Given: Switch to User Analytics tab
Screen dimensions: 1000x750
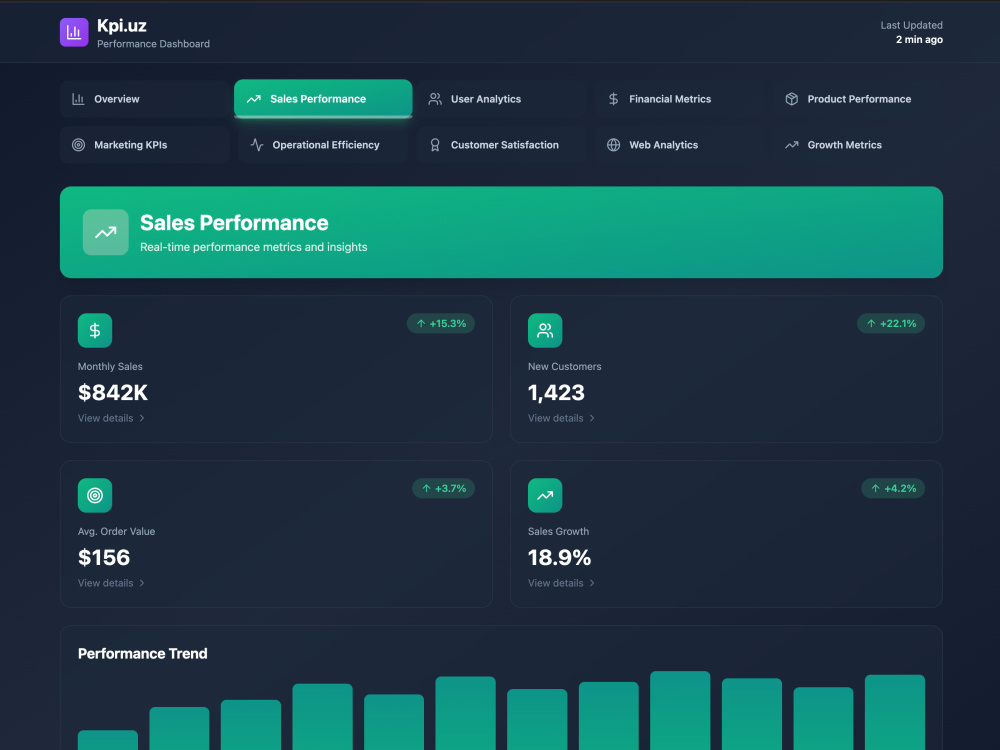Looking at the screenshot, I should pos(501,99).
